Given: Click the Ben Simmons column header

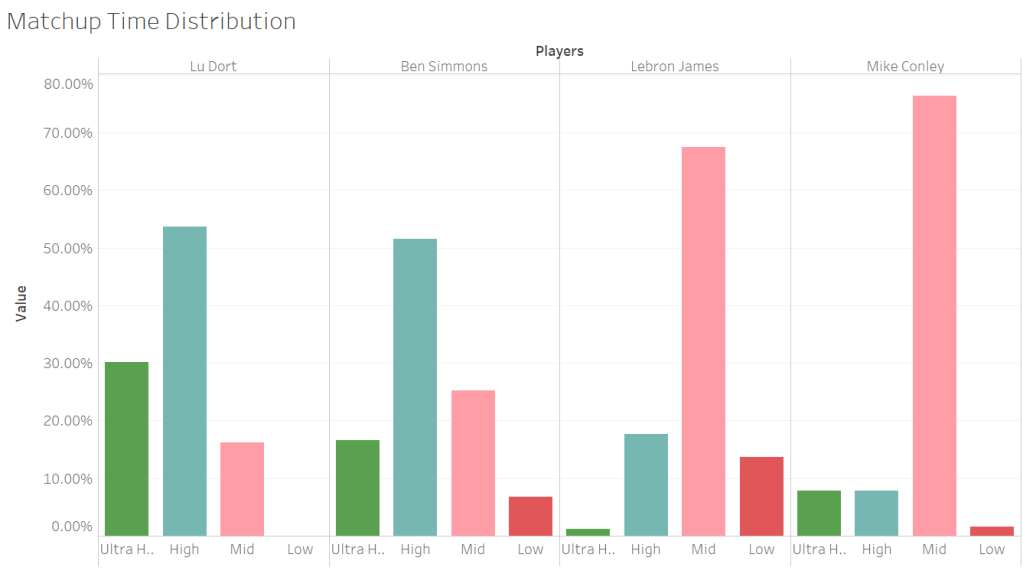Looking at the screenshot, I should (444, 67).
